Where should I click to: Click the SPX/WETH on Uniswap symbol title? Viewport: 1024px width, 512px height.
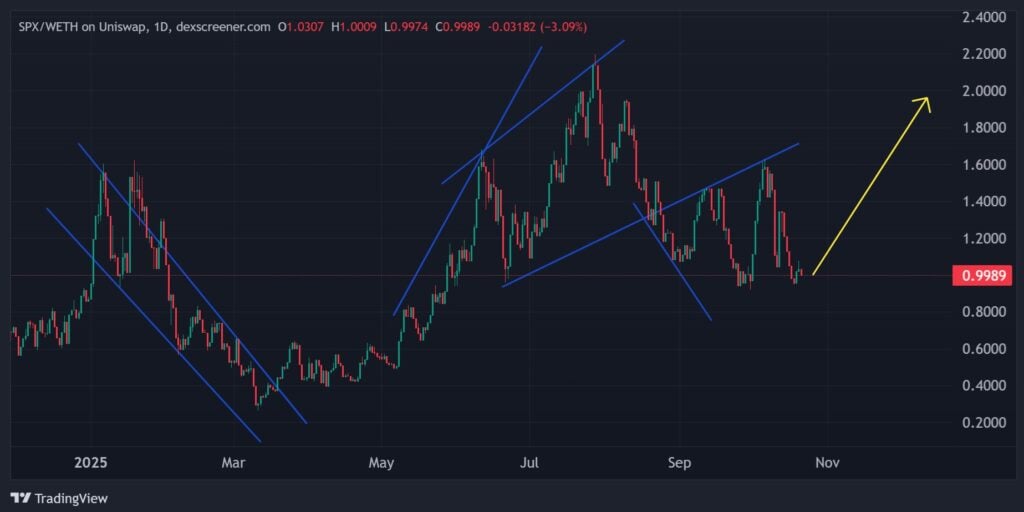tap(82, 27)
